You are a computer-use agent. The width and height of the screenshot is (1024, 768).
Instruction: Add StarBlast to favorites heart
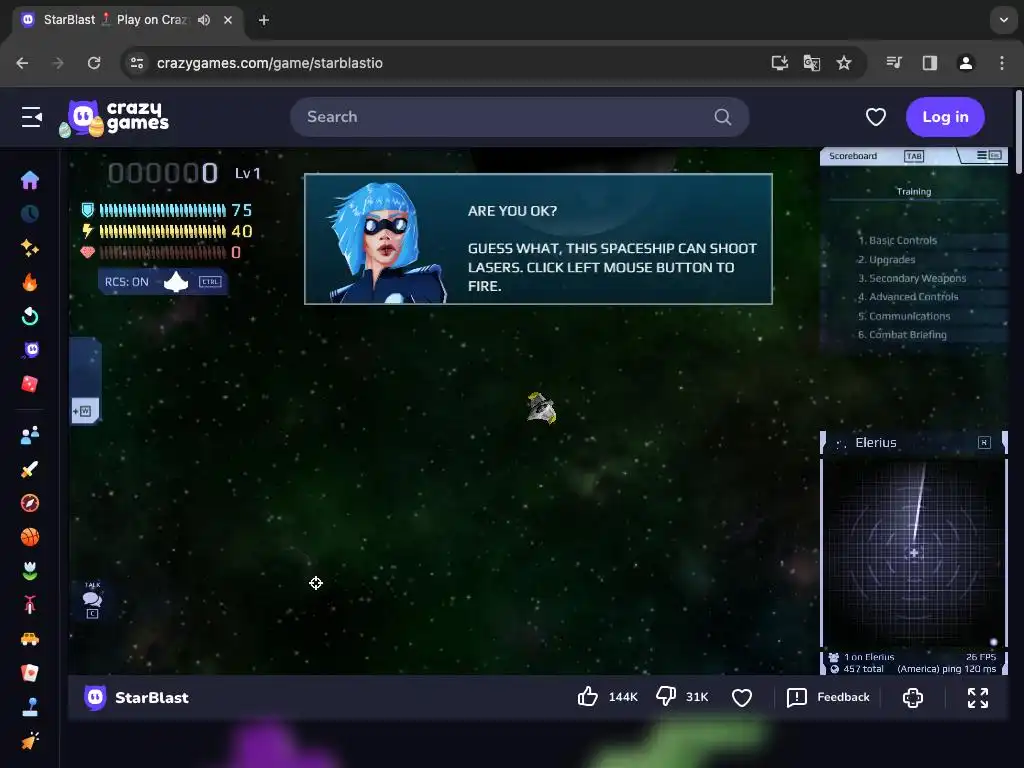742,697
